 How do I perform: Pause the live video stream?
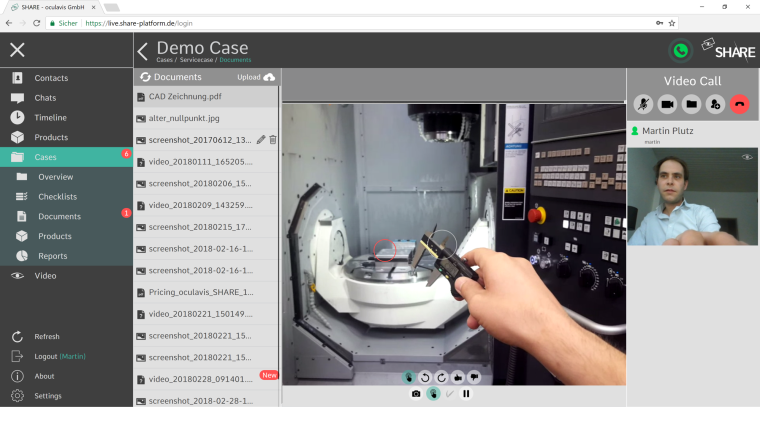tap(466, 394)
